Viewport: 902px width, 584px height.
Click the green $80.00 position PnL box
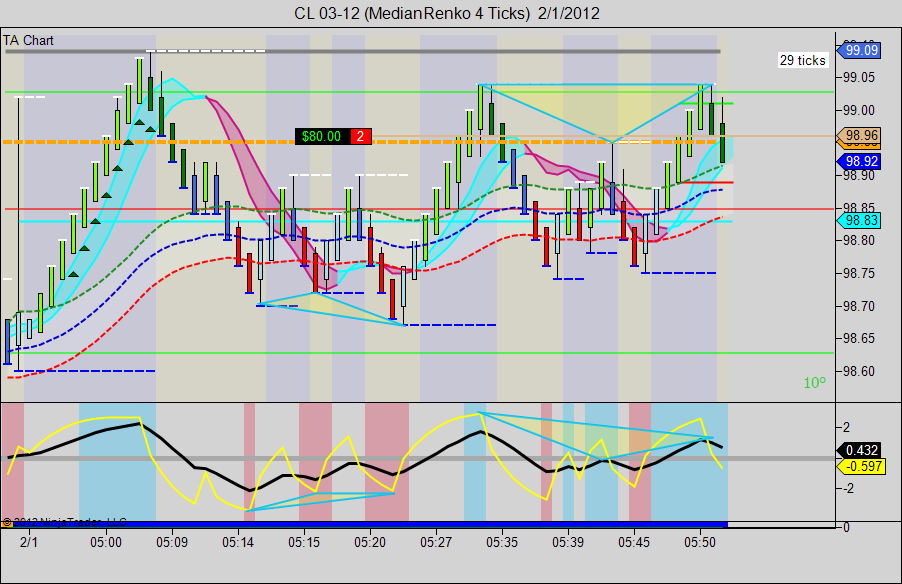(322, 136)
